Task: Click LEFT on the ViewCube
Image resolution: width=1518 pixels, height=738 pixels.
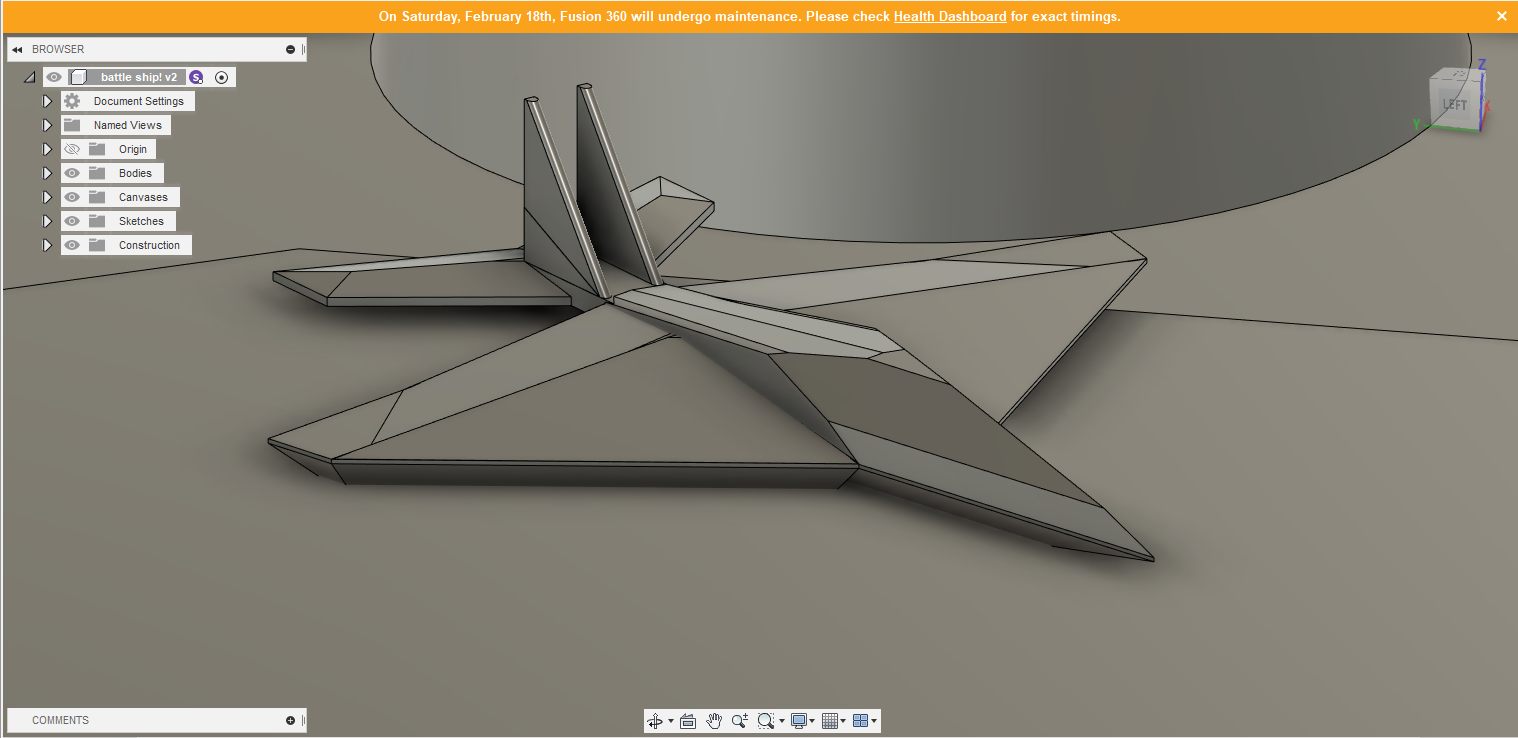Action: [1453, 103]
